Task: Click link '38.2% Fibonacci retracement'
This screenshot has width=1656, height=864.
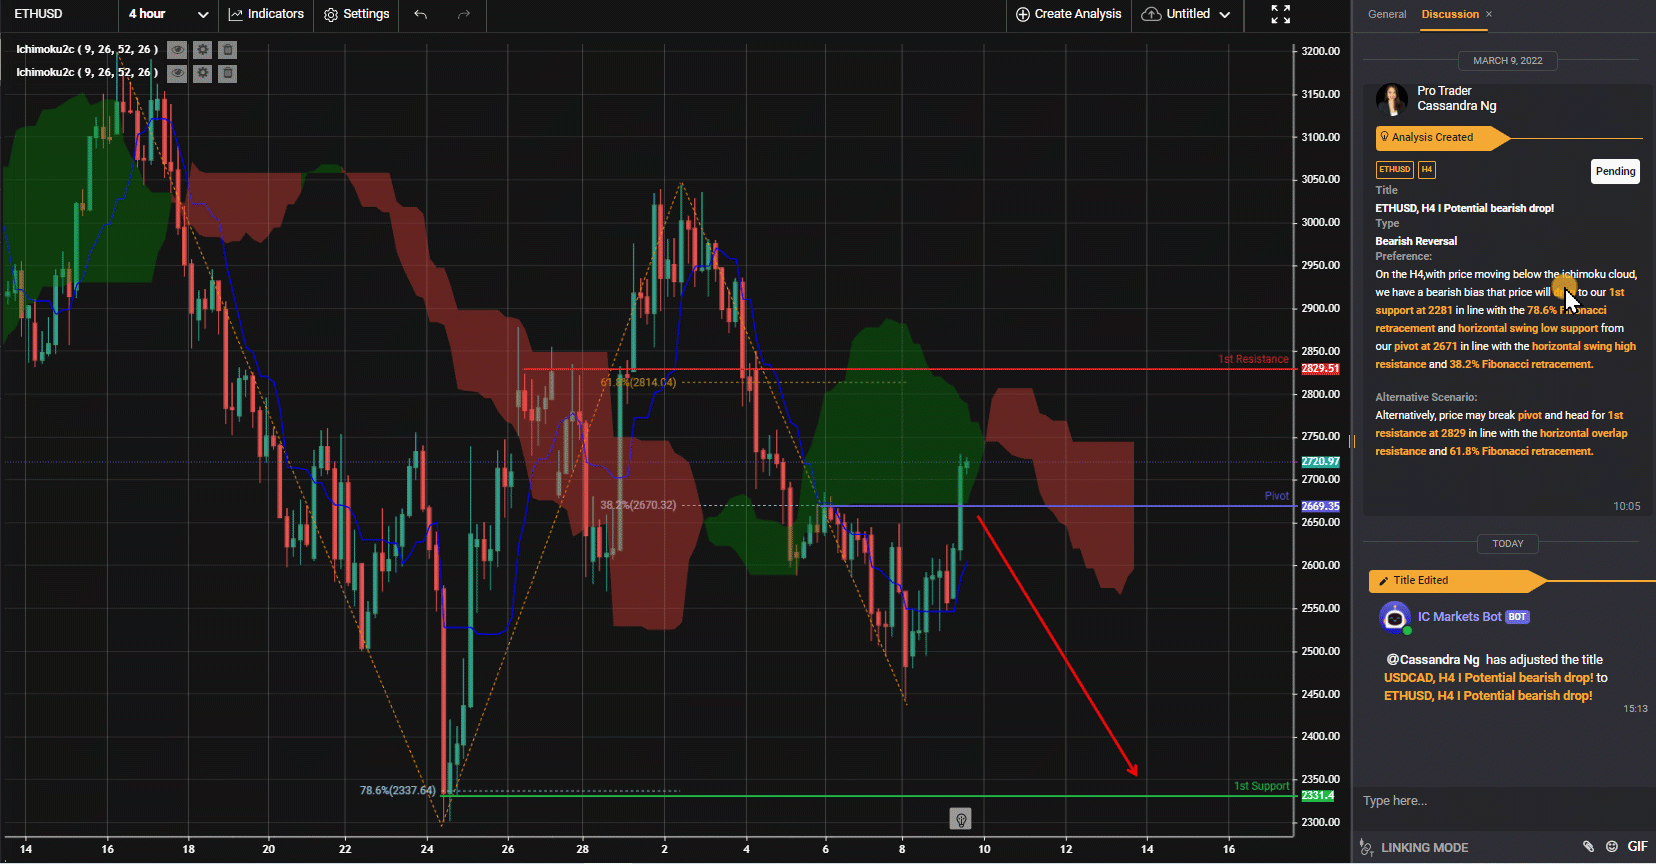Action: tap(1521, 364)
